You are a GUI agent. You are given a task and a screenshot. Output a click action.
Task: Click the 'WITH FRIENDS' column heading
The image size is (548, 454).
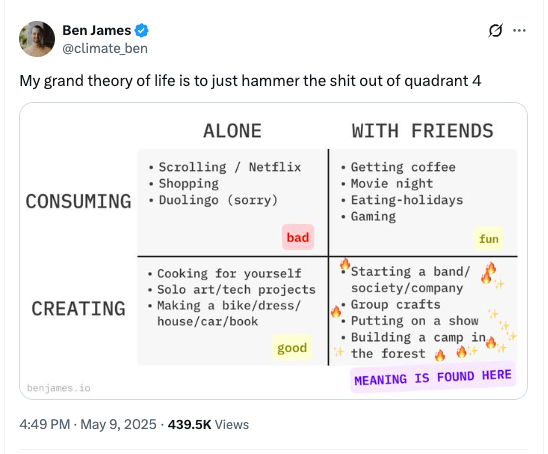[x=423, y=131]
